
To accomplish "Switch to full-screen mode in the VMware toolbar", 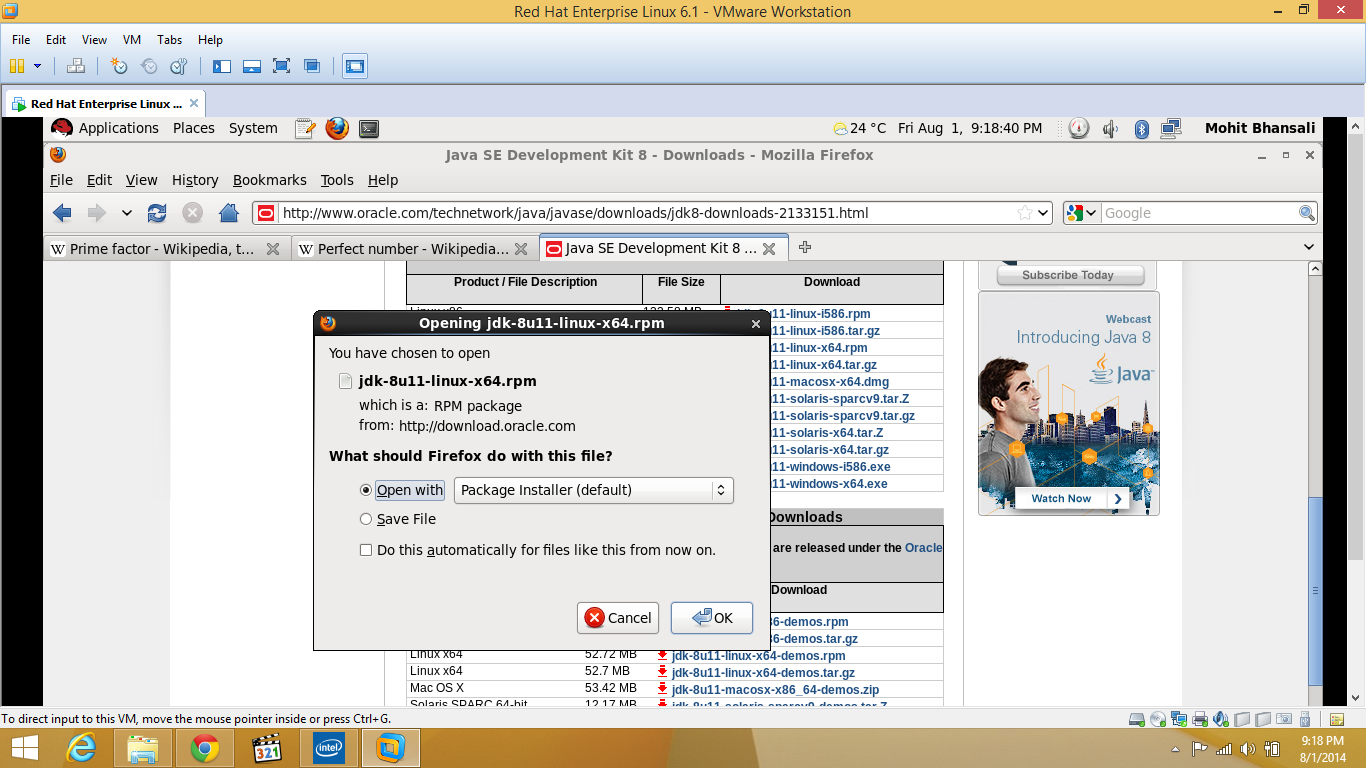I will click(282, 66).
